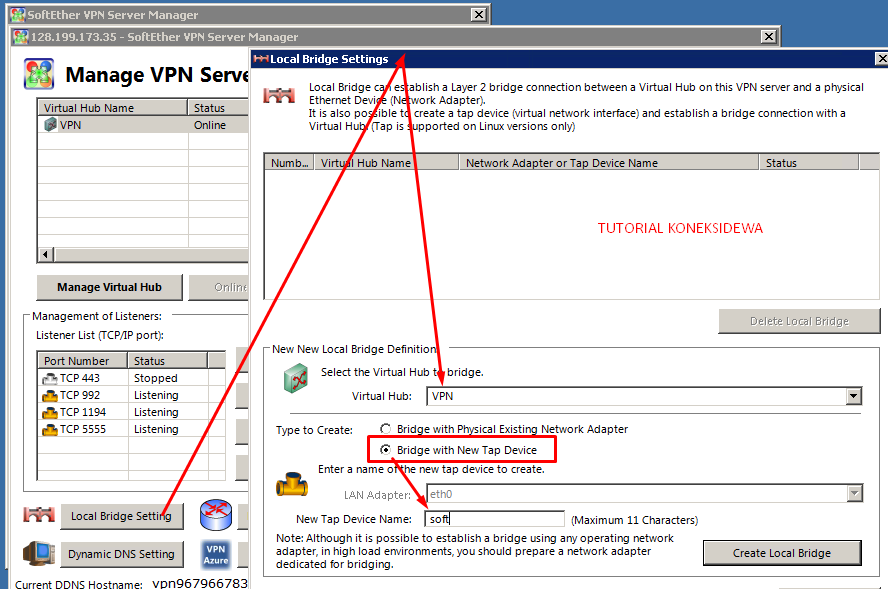Close the 128.199.173.35 Server Manager window
Image resolution: width=888 pixels, height=589 pixels.
[x=769, y=37]
